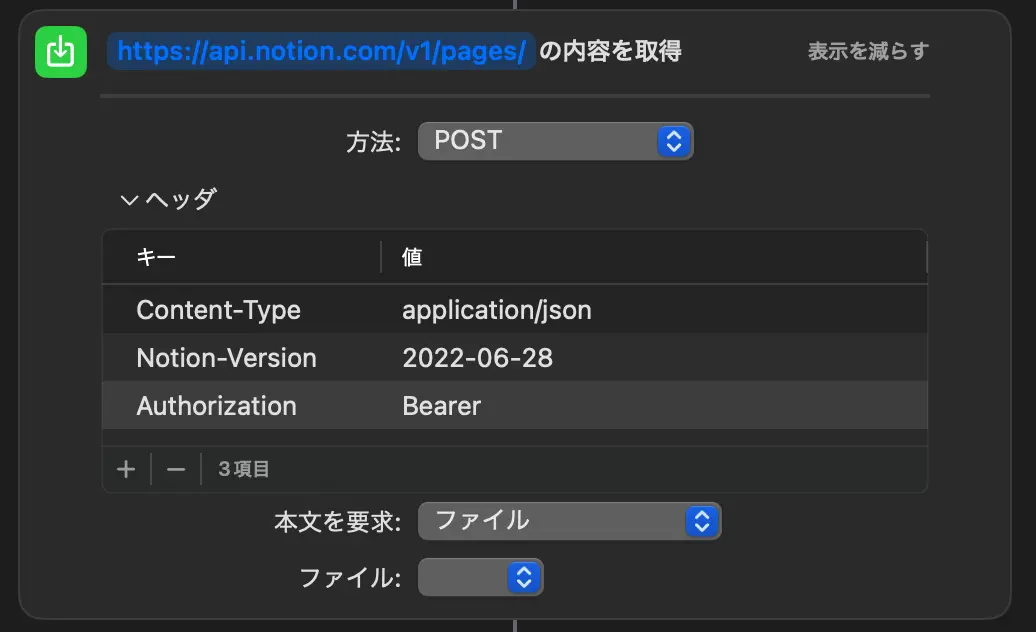Click the green Get Contents of URL action icon
1036x632 pixels.
coord(61,52)
